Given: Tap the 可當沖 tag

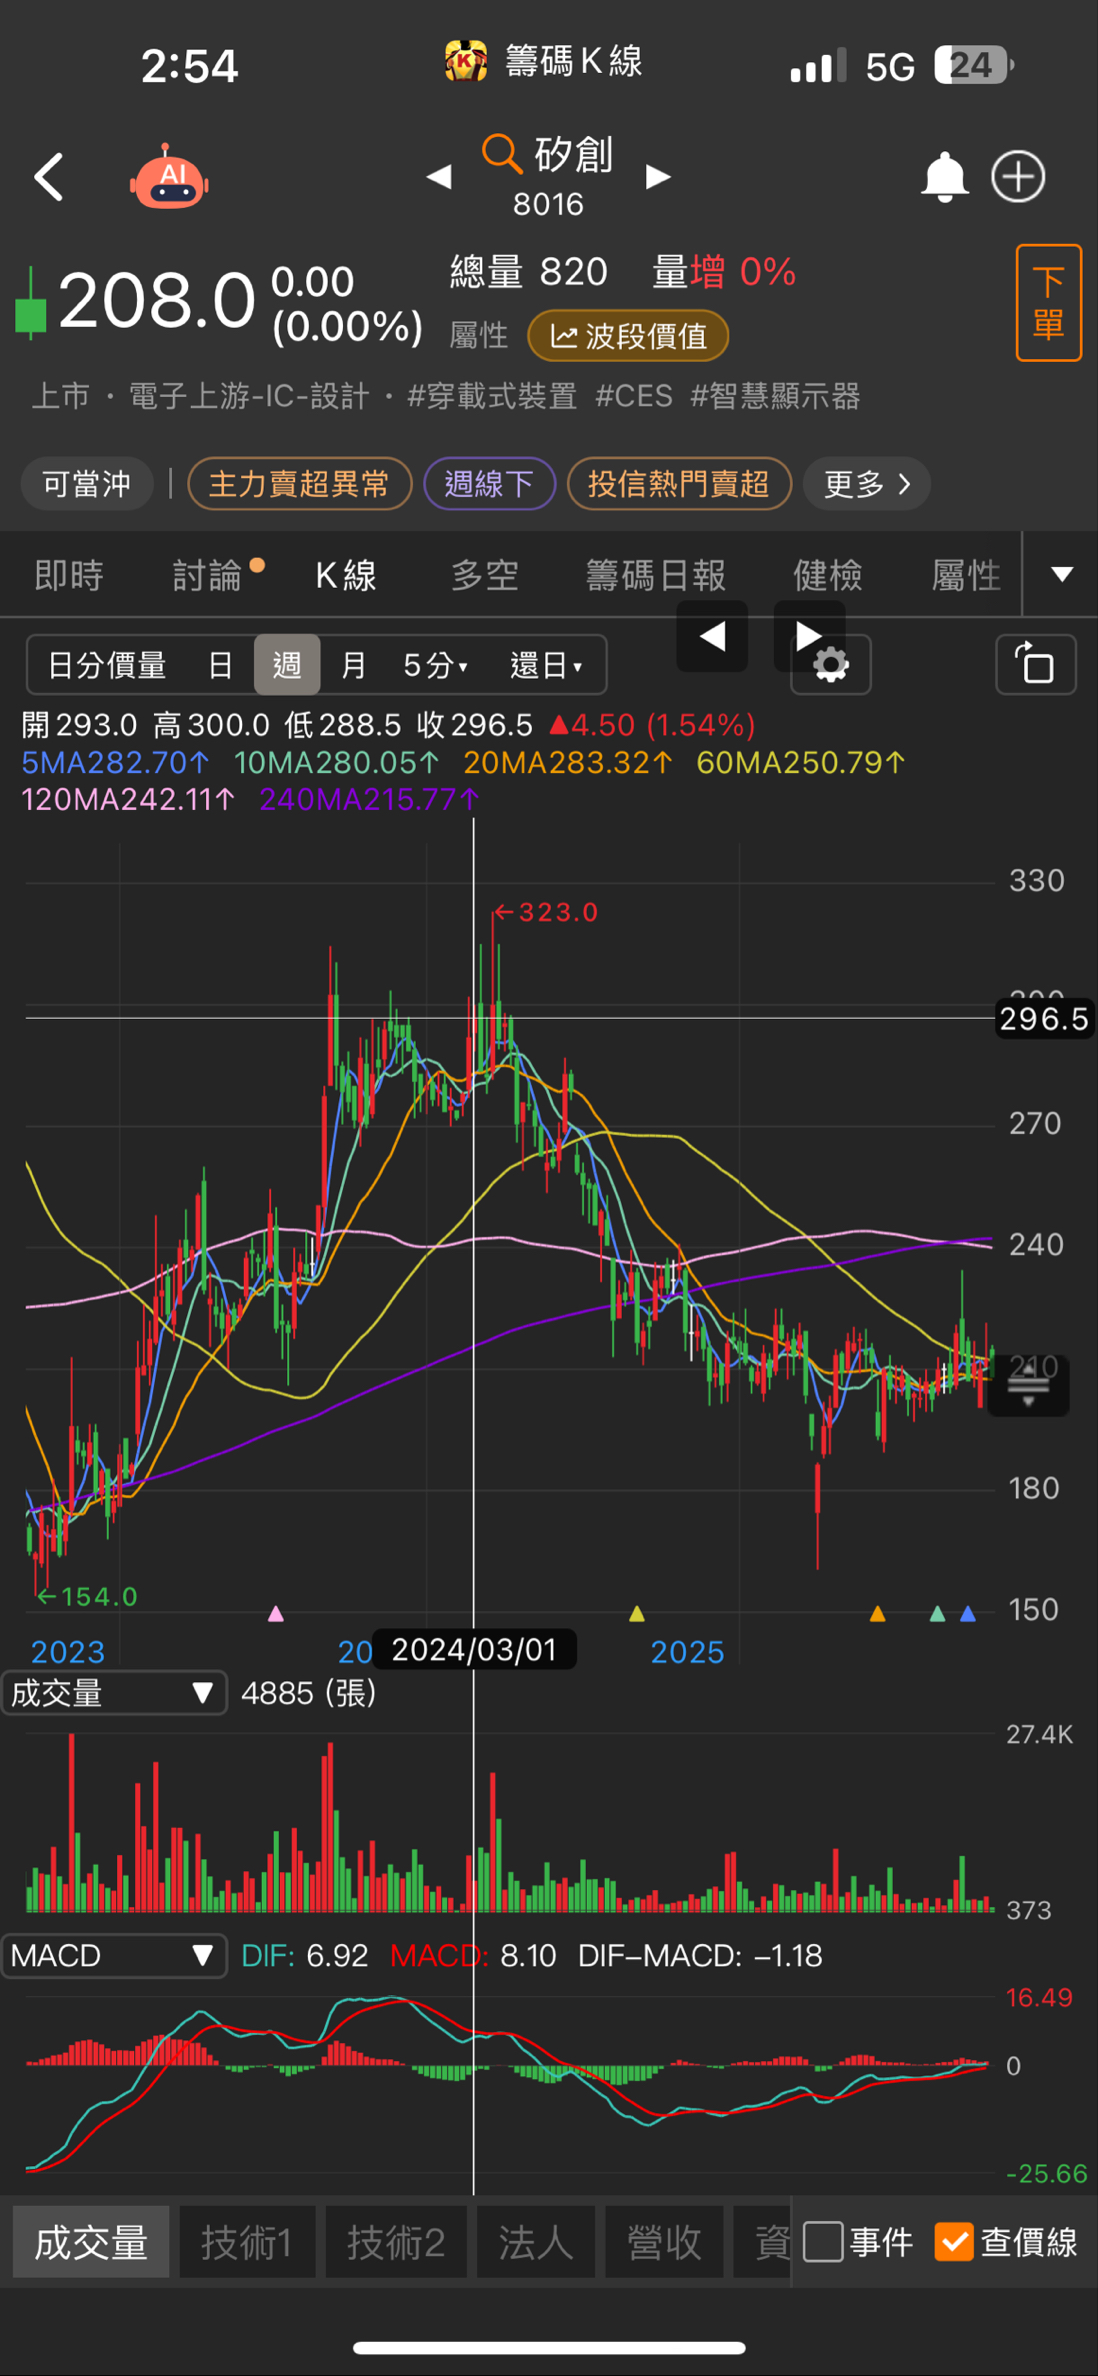Looking at the screenshot, I should [x=87, y=484].
